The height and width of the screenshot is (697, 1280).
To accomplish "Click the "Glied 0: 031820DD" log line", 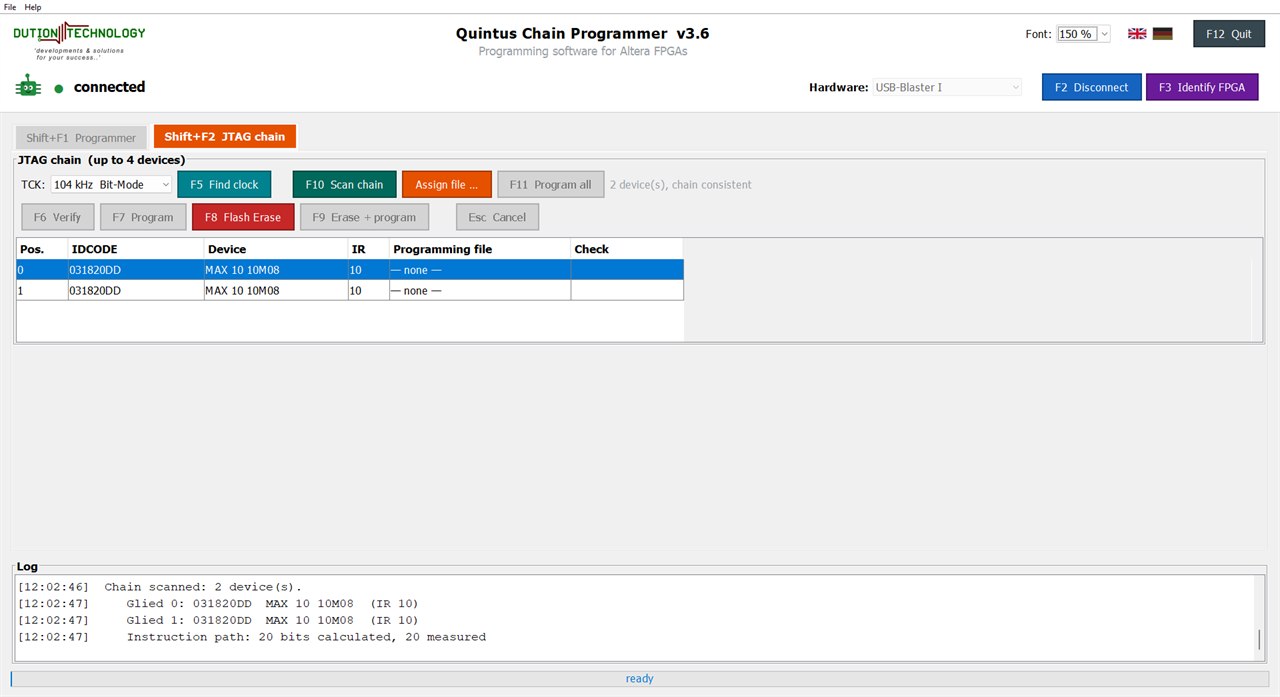I will pos(272,604).
